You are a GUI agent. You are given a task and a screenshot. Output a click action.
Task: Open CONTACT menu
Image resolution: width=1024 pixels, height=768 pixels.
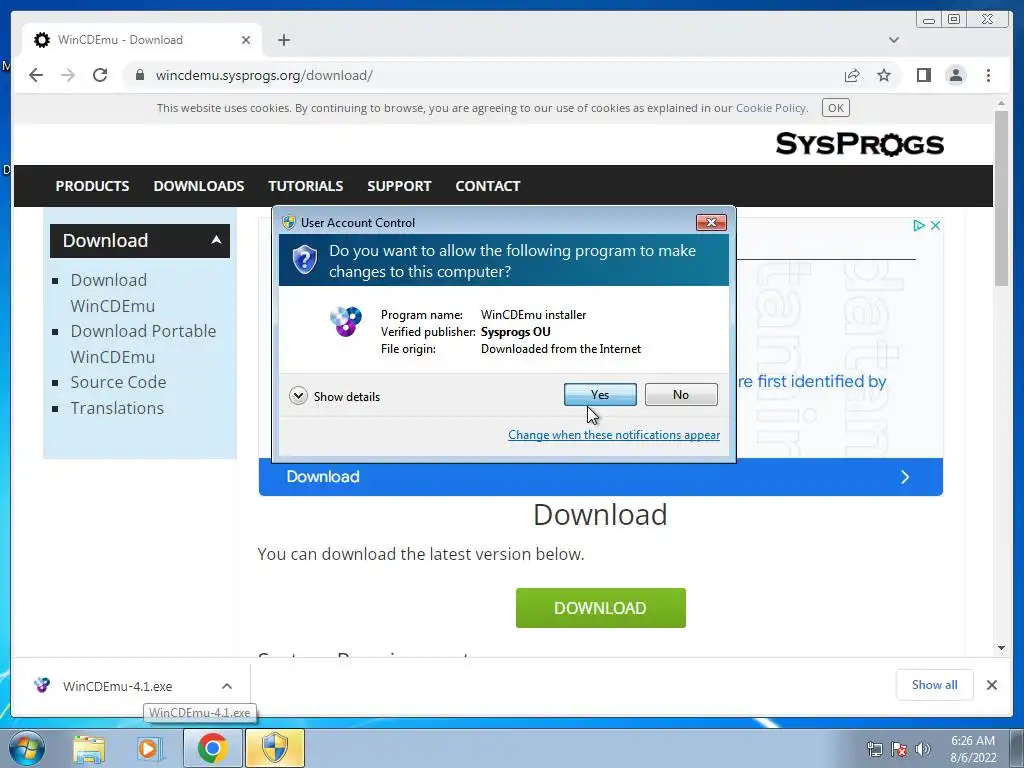click(488, 186)
